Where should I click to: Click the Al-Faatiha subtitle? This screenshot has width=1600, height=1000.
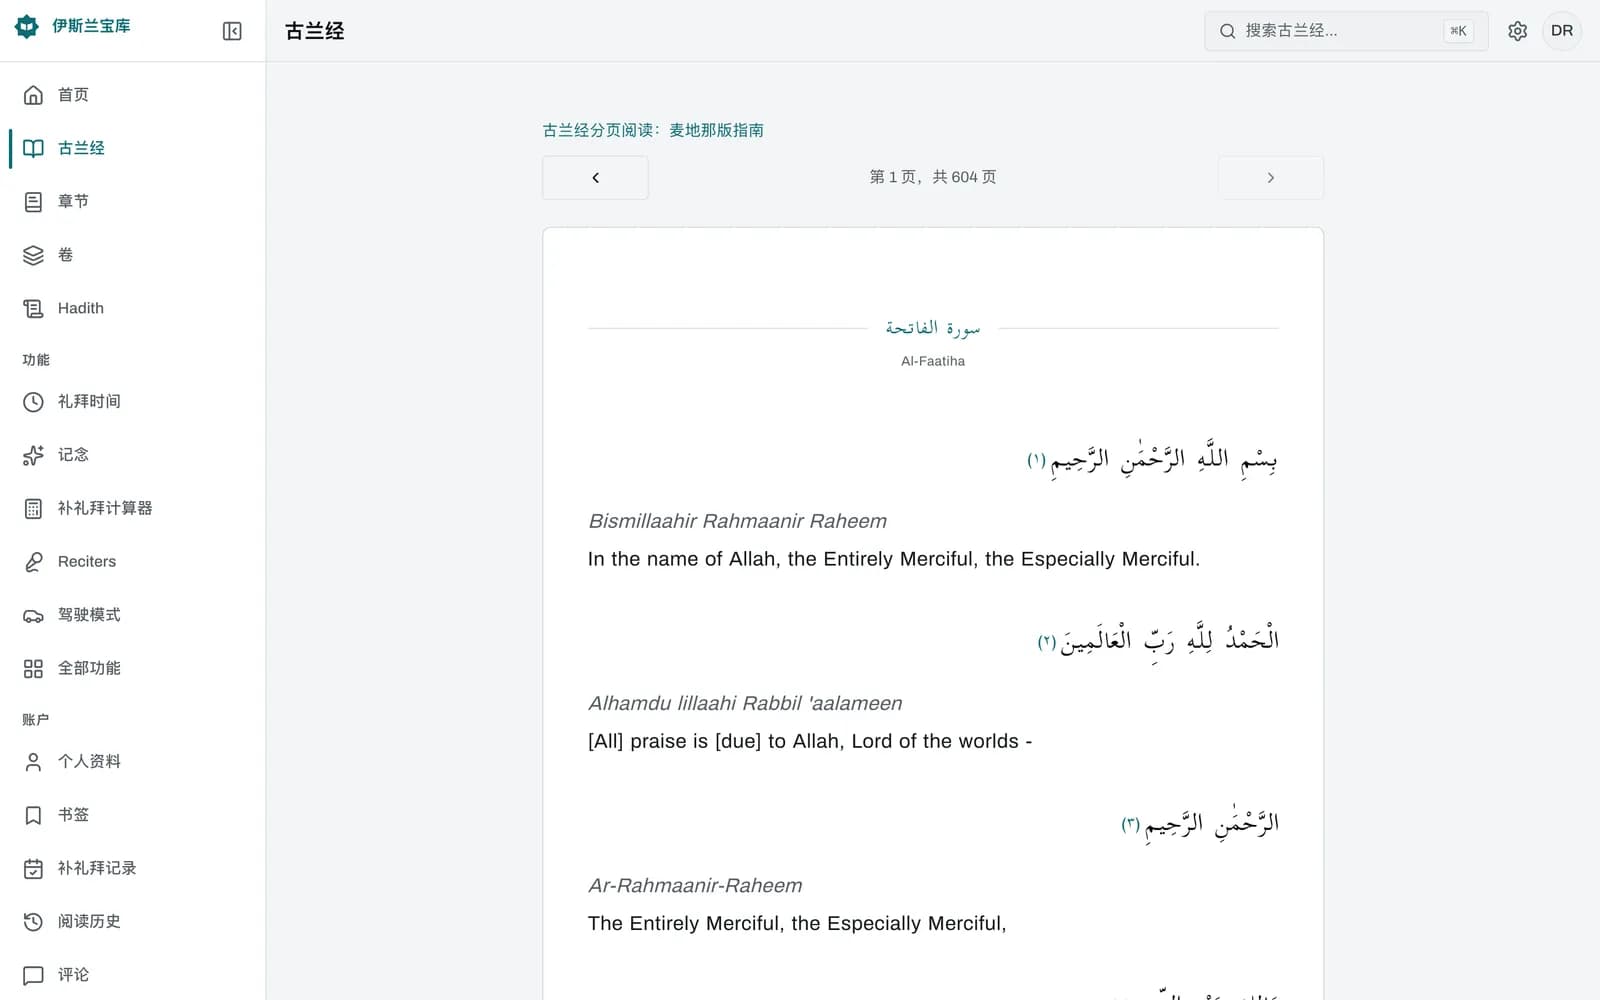[932, 361]
